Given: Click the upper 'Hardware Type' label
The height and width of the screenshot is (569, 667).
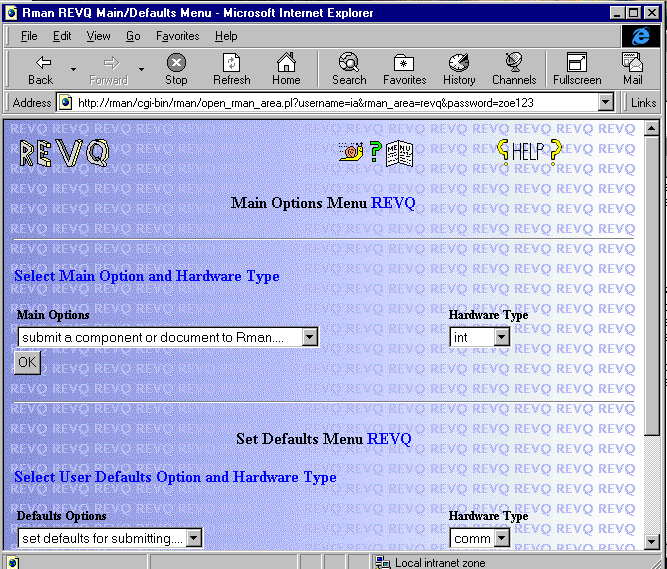Looking at the screenshot, I should click(x=488, y=315).
